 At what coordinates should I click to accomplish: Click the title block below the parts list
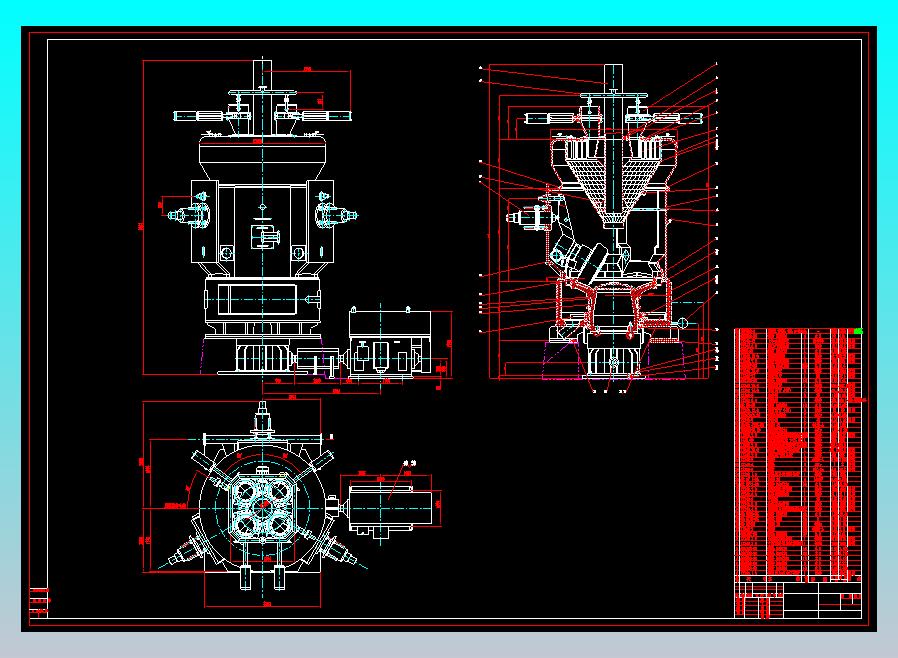798,600
